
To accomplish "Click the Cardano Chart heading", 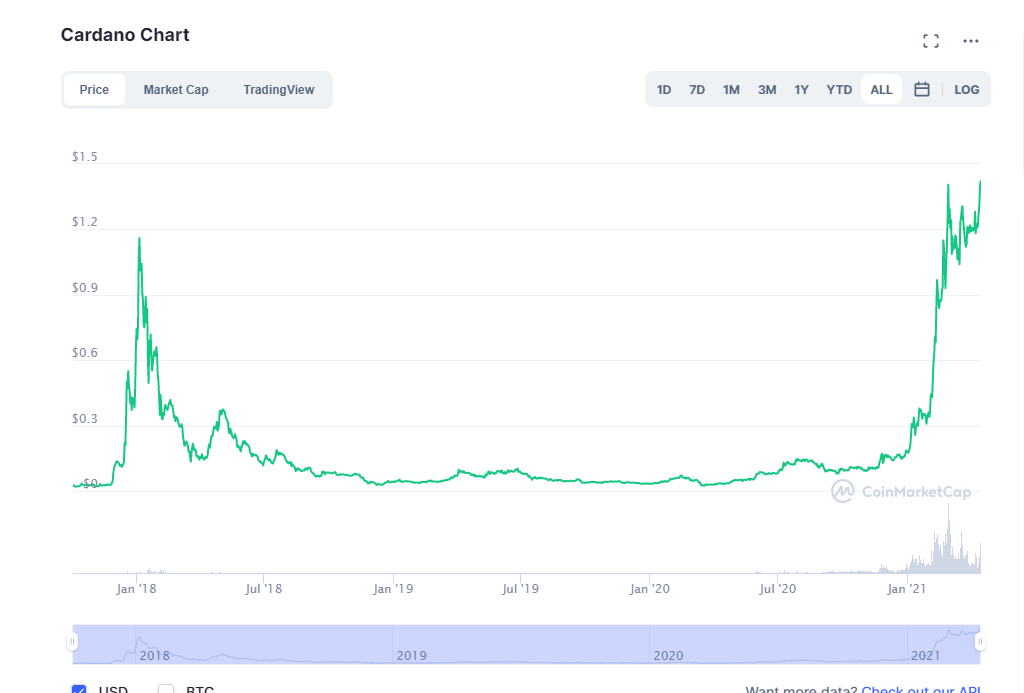I will [125, 35].
